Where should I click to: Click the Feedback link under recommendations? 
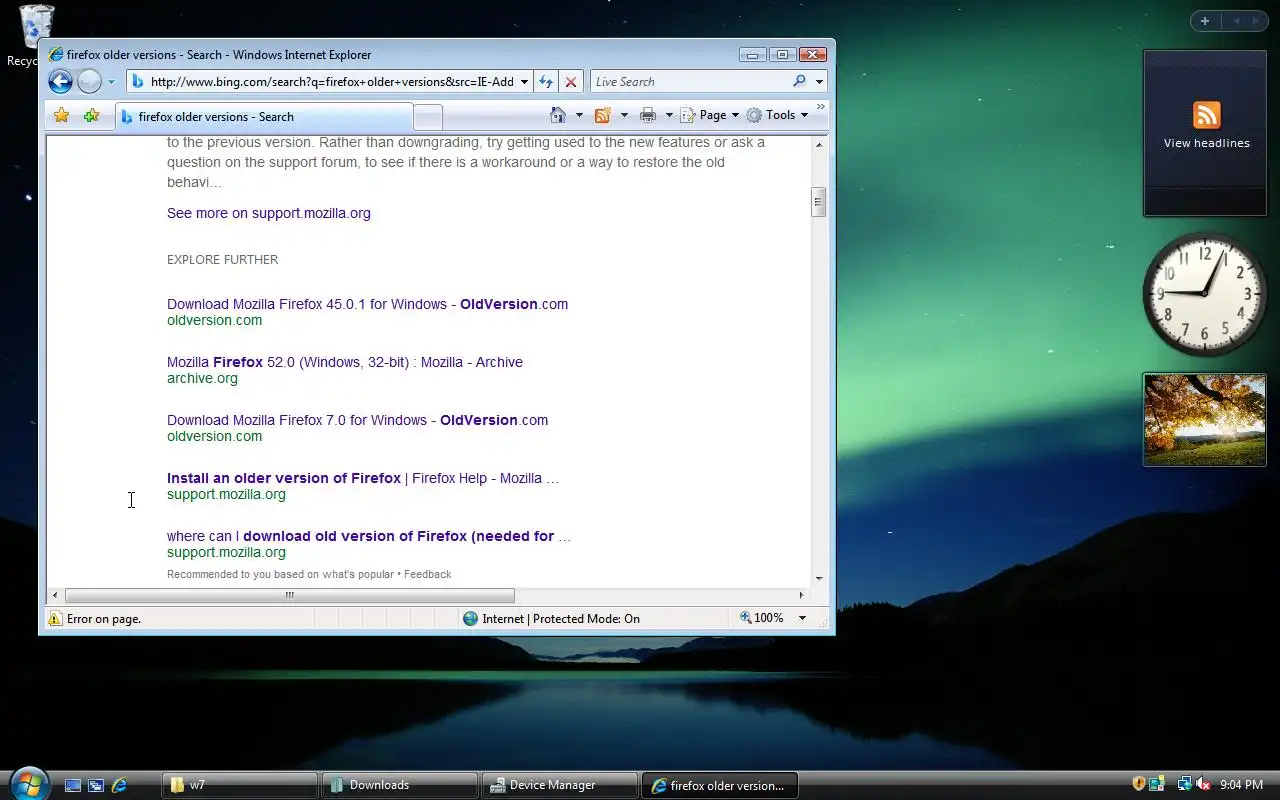point(427,574)
